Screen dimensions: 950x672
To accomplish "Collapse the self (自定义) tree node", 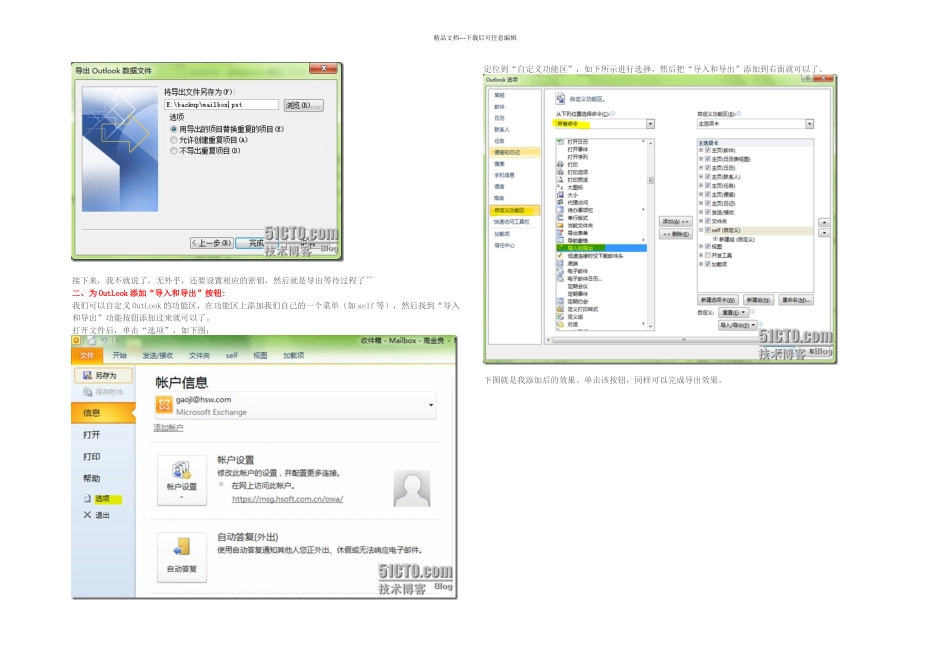I will (701, 230).
